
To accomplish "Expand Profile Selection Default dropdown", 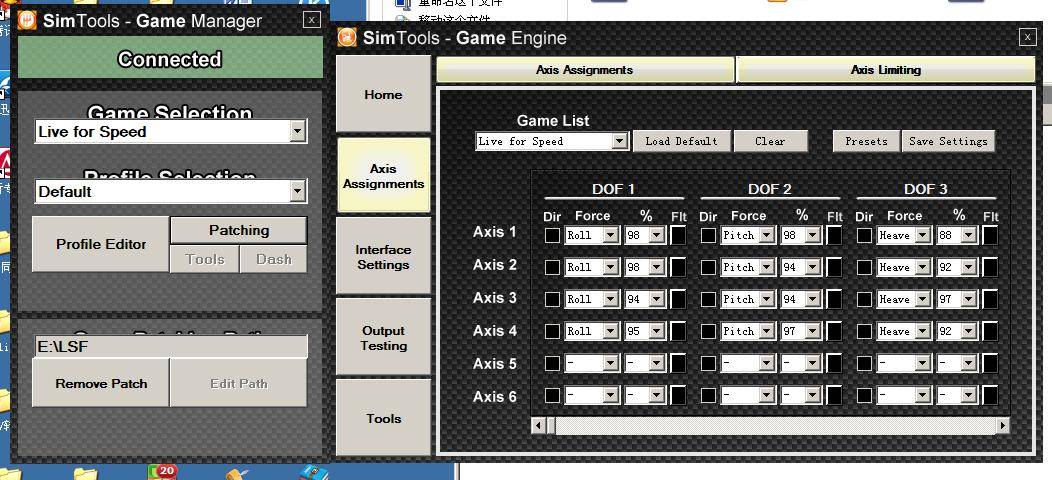I will (298, 191).
